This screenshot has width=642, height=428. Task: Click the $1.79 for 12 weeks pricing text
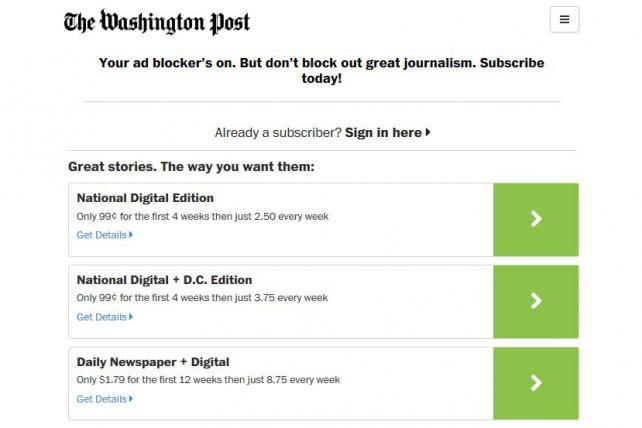click(x=208, y=380)
